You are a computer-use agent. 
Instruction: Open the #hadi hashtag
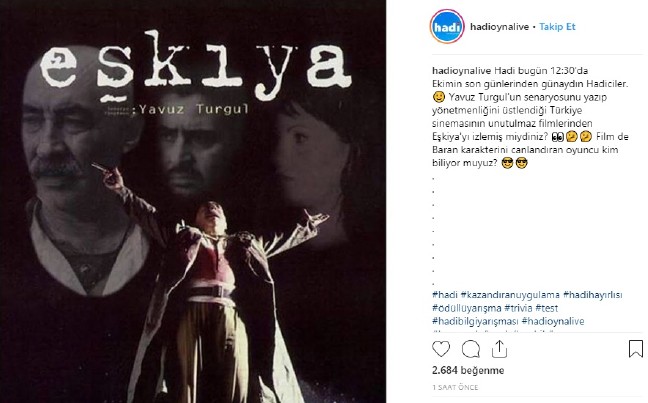click(x=445, y=295)
